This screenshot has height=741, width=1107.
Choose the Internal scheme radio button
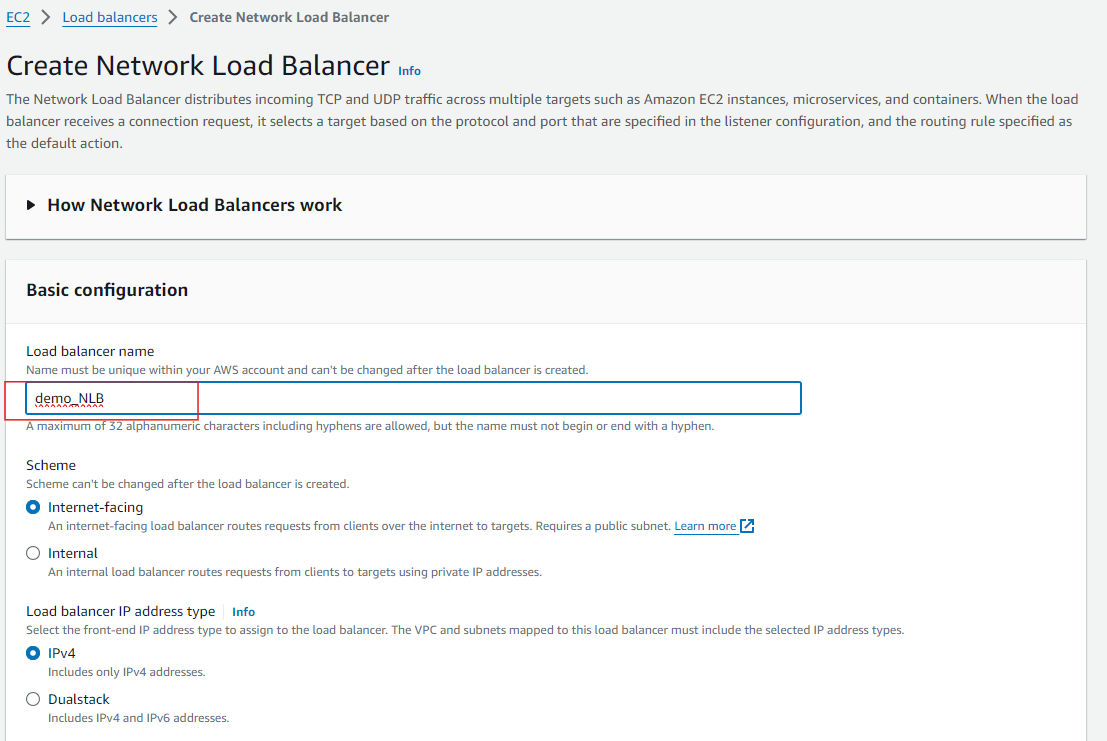point(34,553)
